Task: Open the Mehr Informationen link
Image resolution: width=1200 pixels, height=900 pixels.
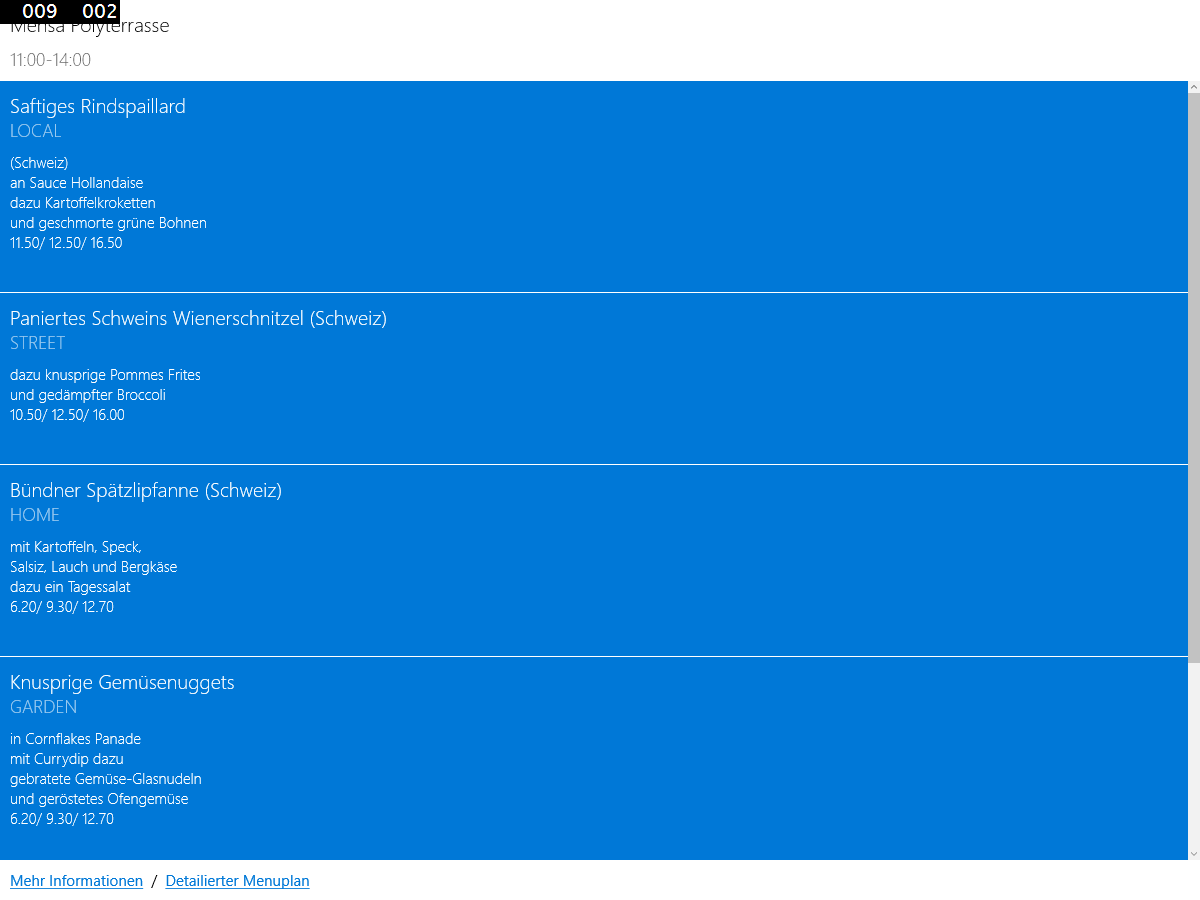Action: [76, 881]
